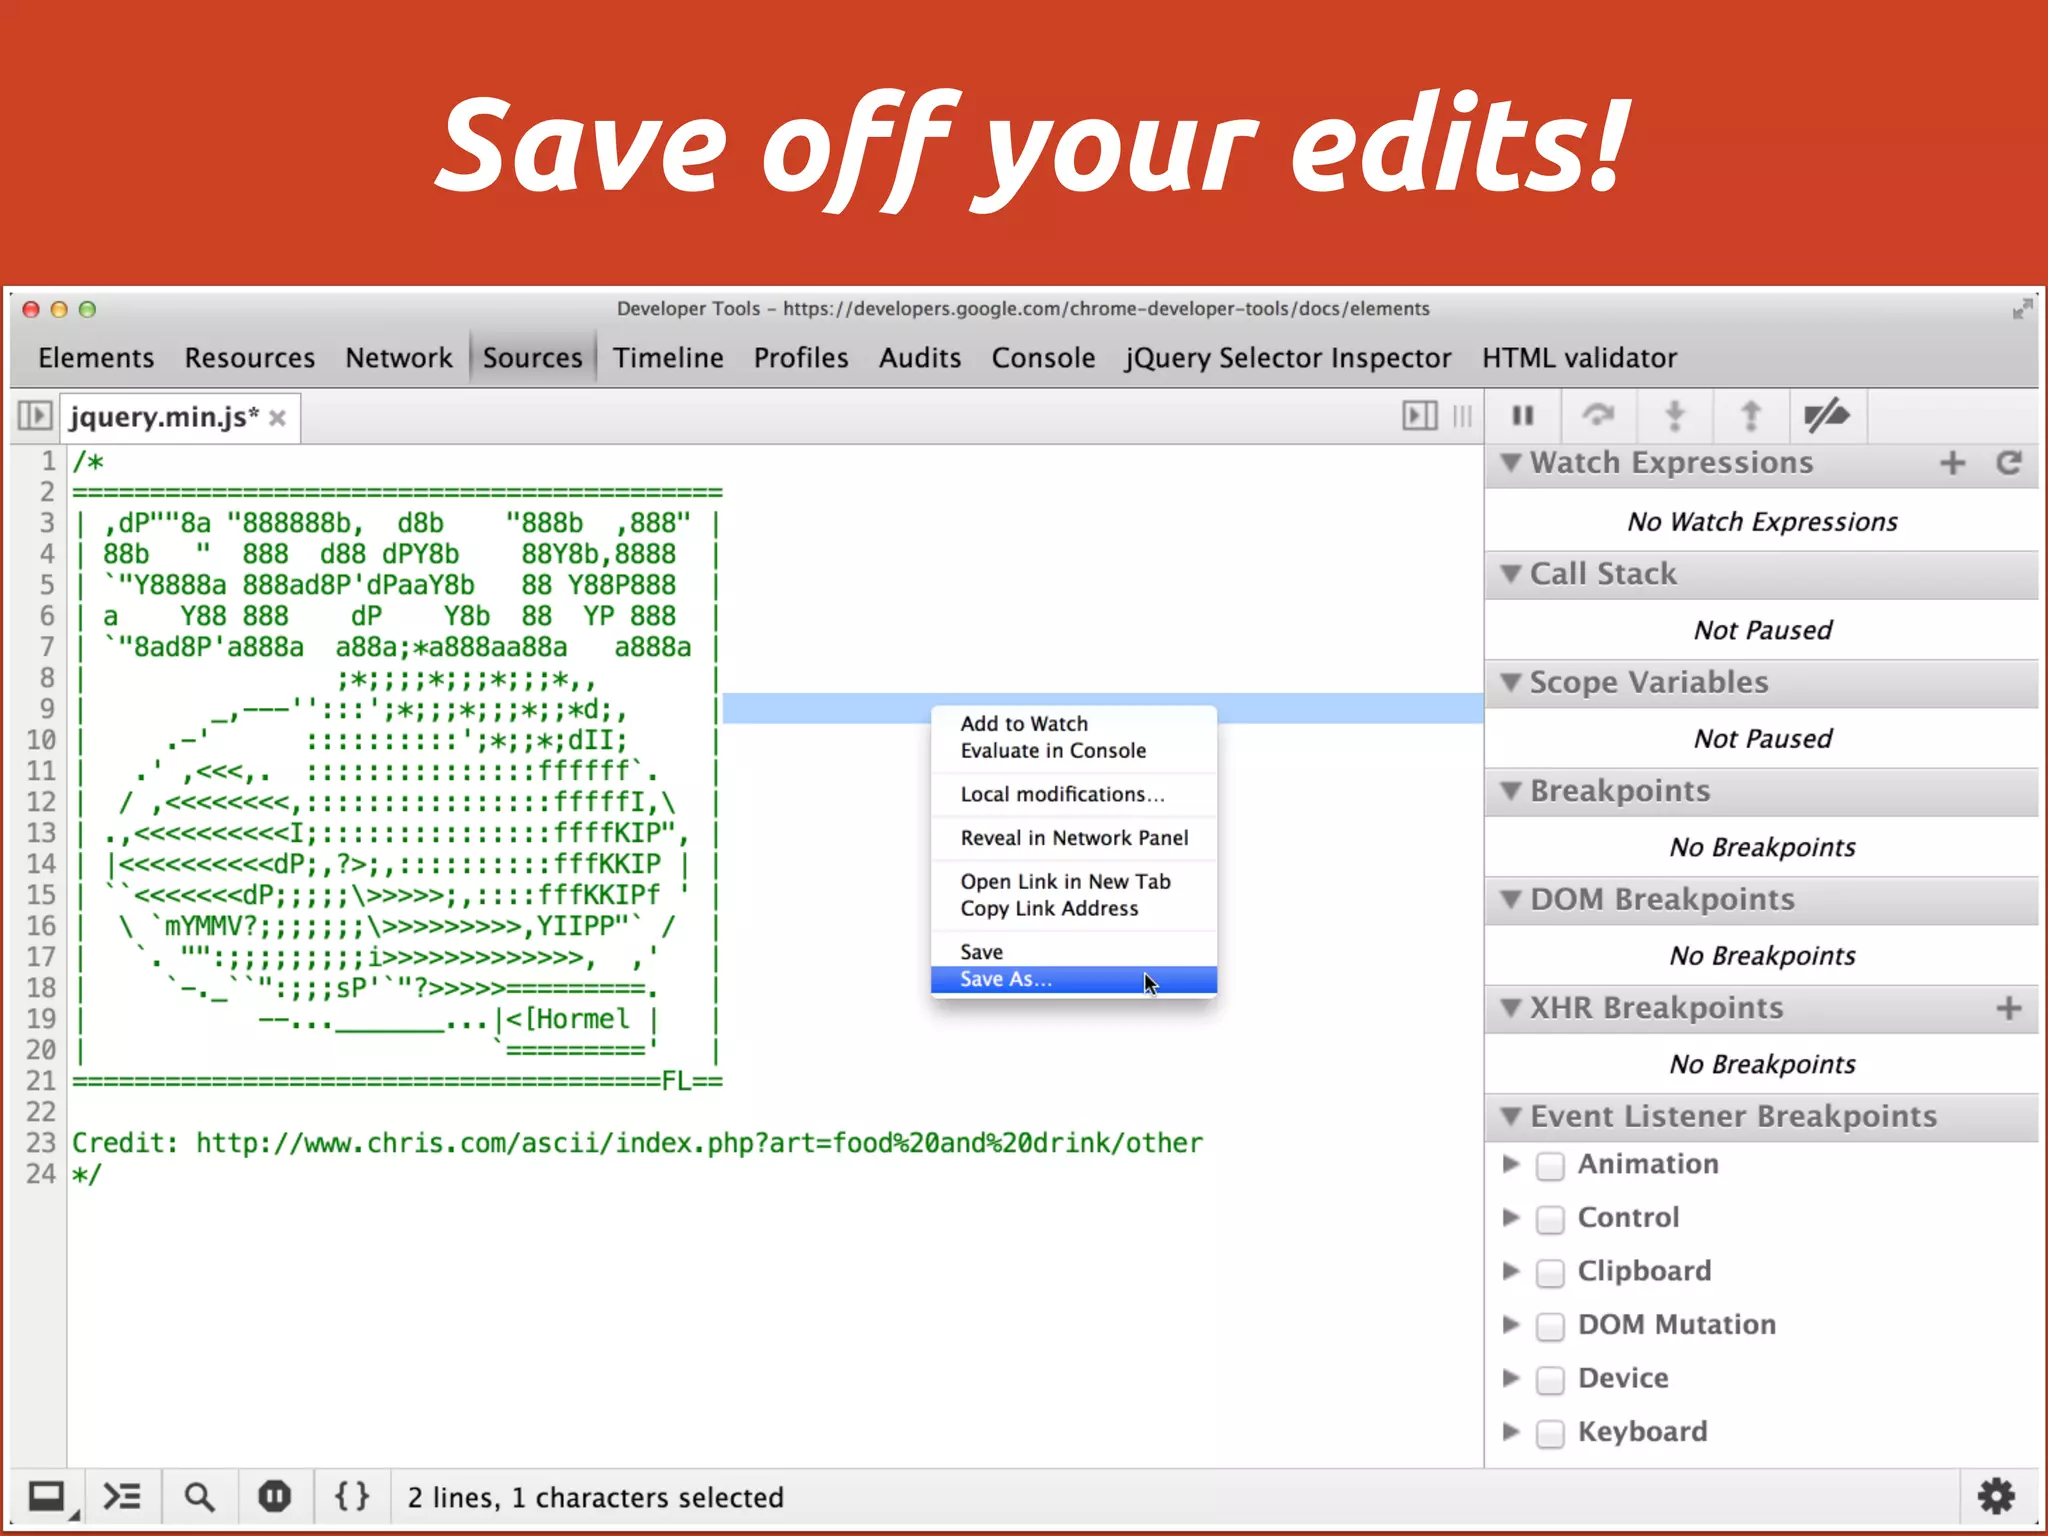Click the fullscreen arrows icon in title bar

tap(2022, 309)
